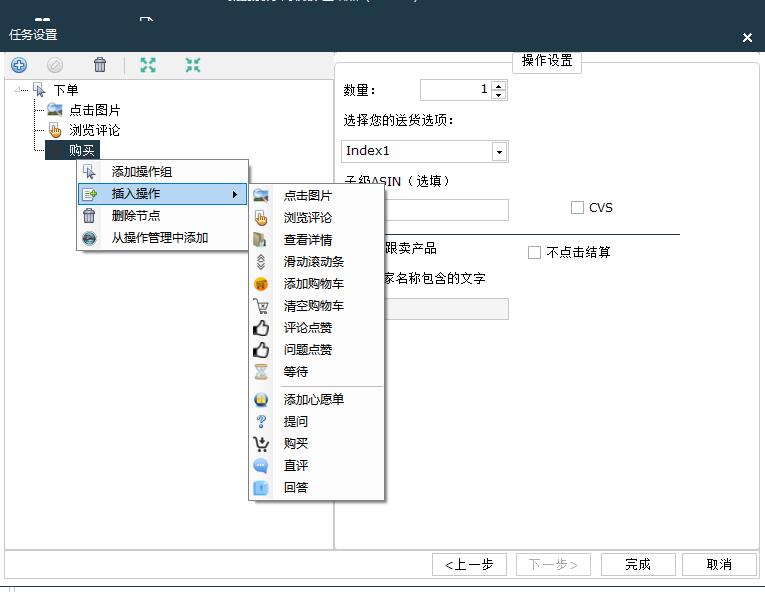The height and width of the screenshot is (592, 765).
Task: Click the blue icon beside 添加心愿单
Action: pos(261,400)
